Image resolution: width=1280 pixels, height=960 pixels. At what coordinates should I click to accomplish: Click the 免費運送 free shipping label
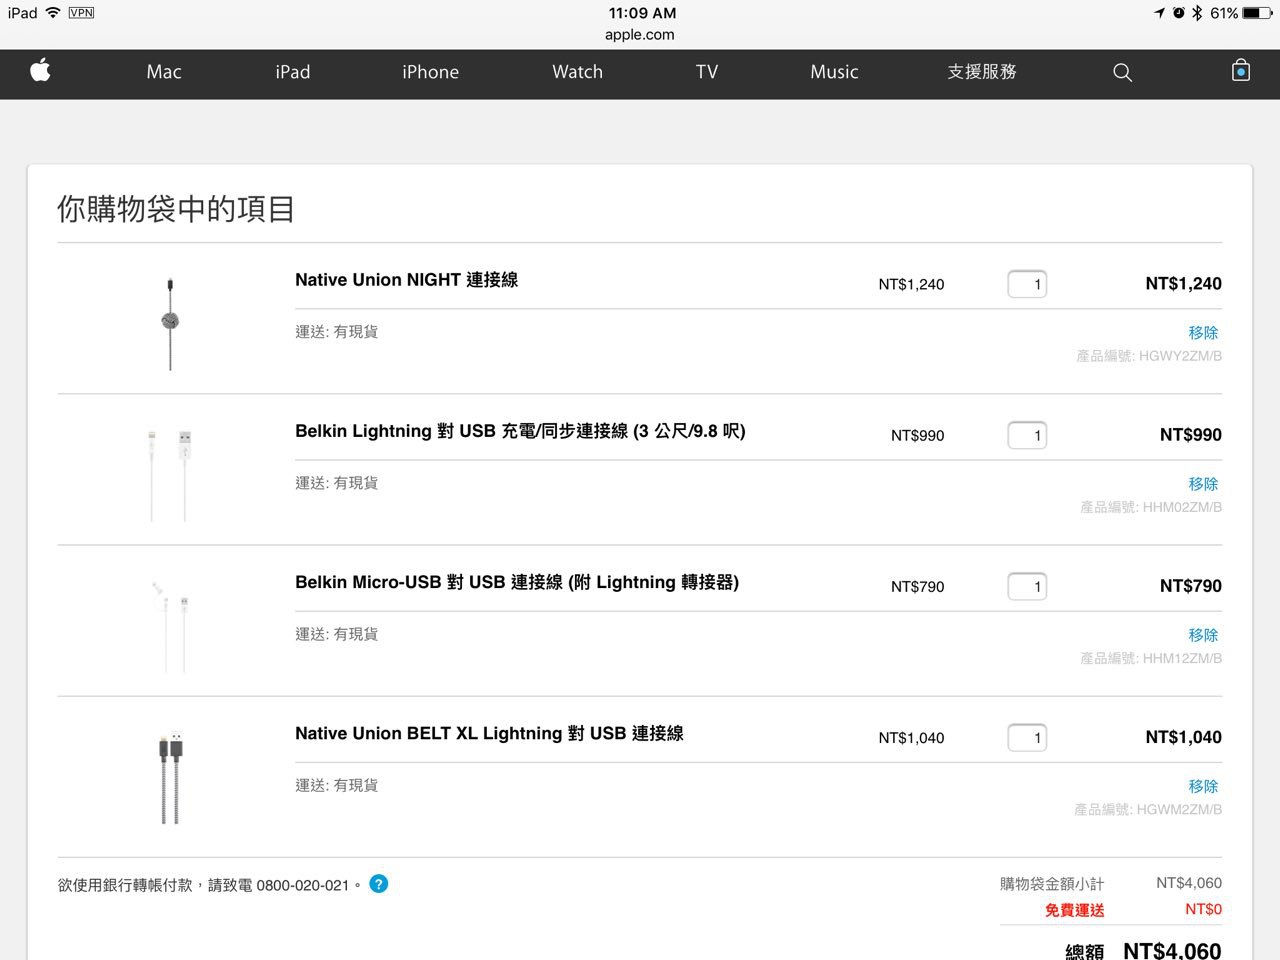(1075, 910)
